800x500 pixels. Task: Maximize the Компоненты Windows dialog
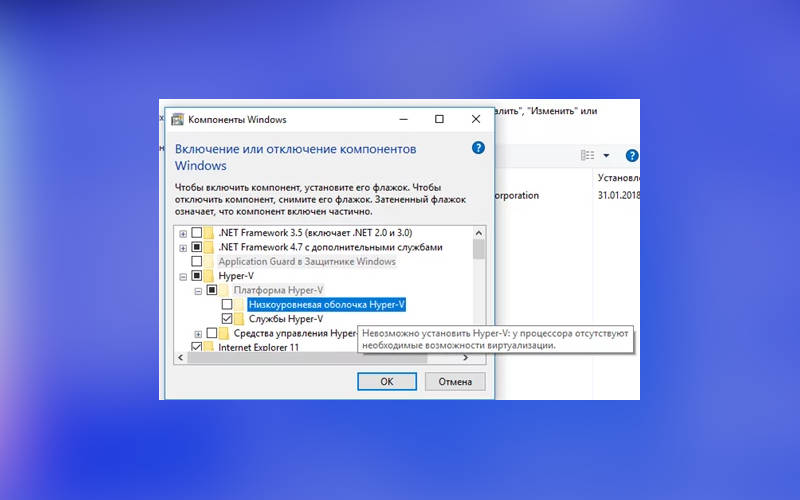[x=439, y=119]
